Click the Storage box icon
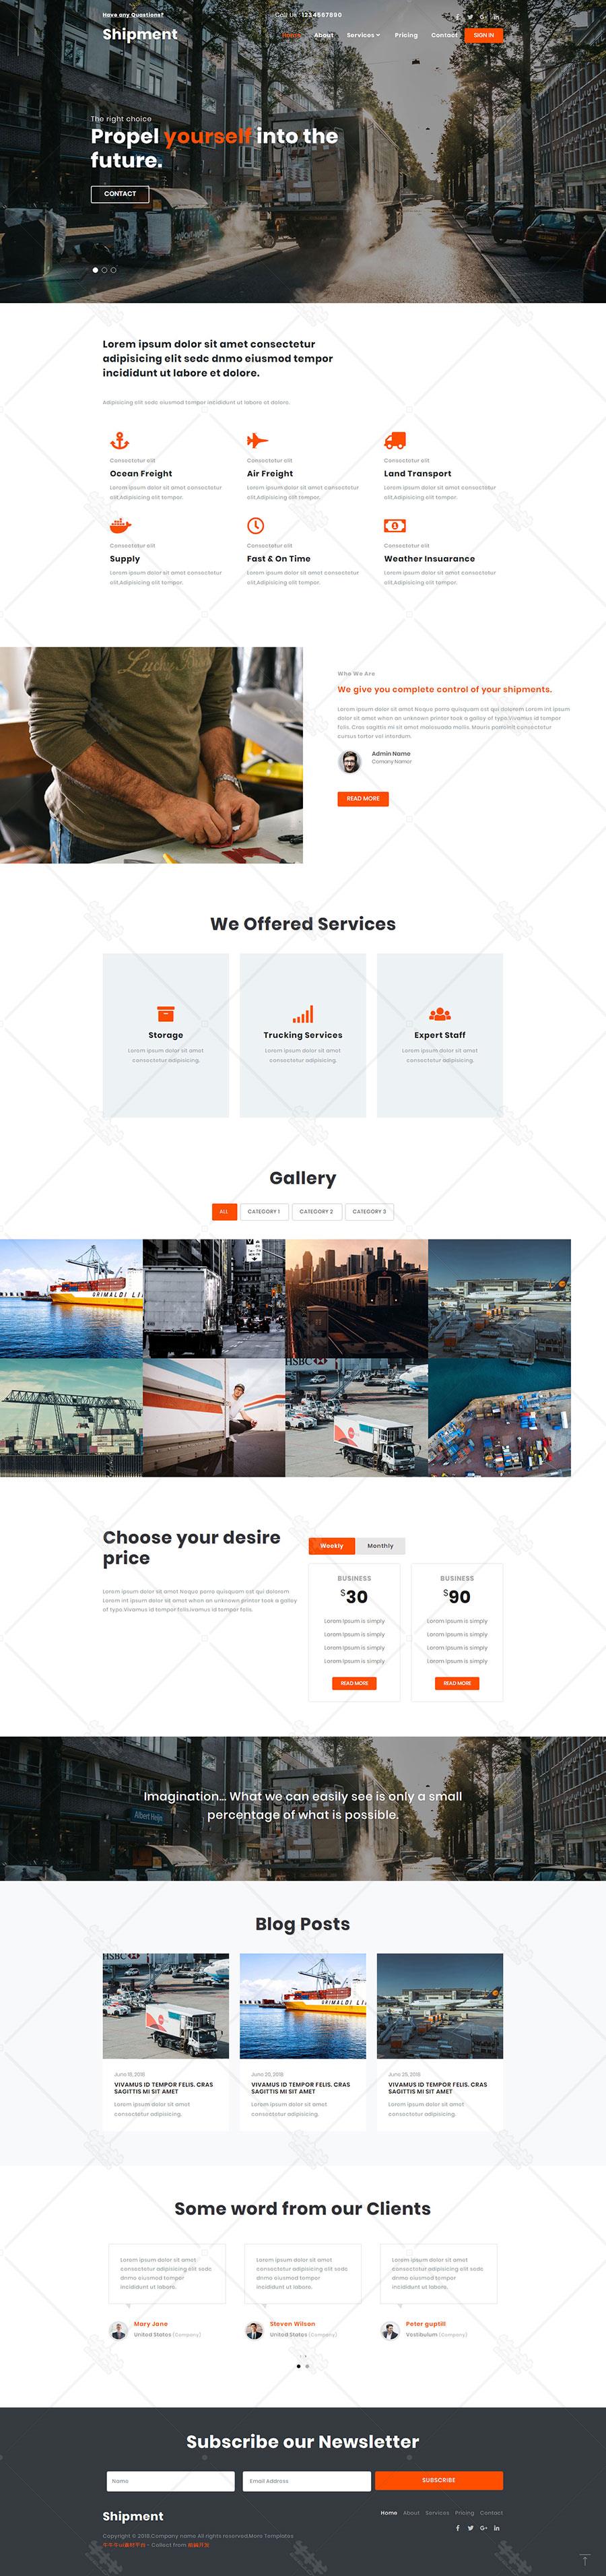 coord(166,1013)
